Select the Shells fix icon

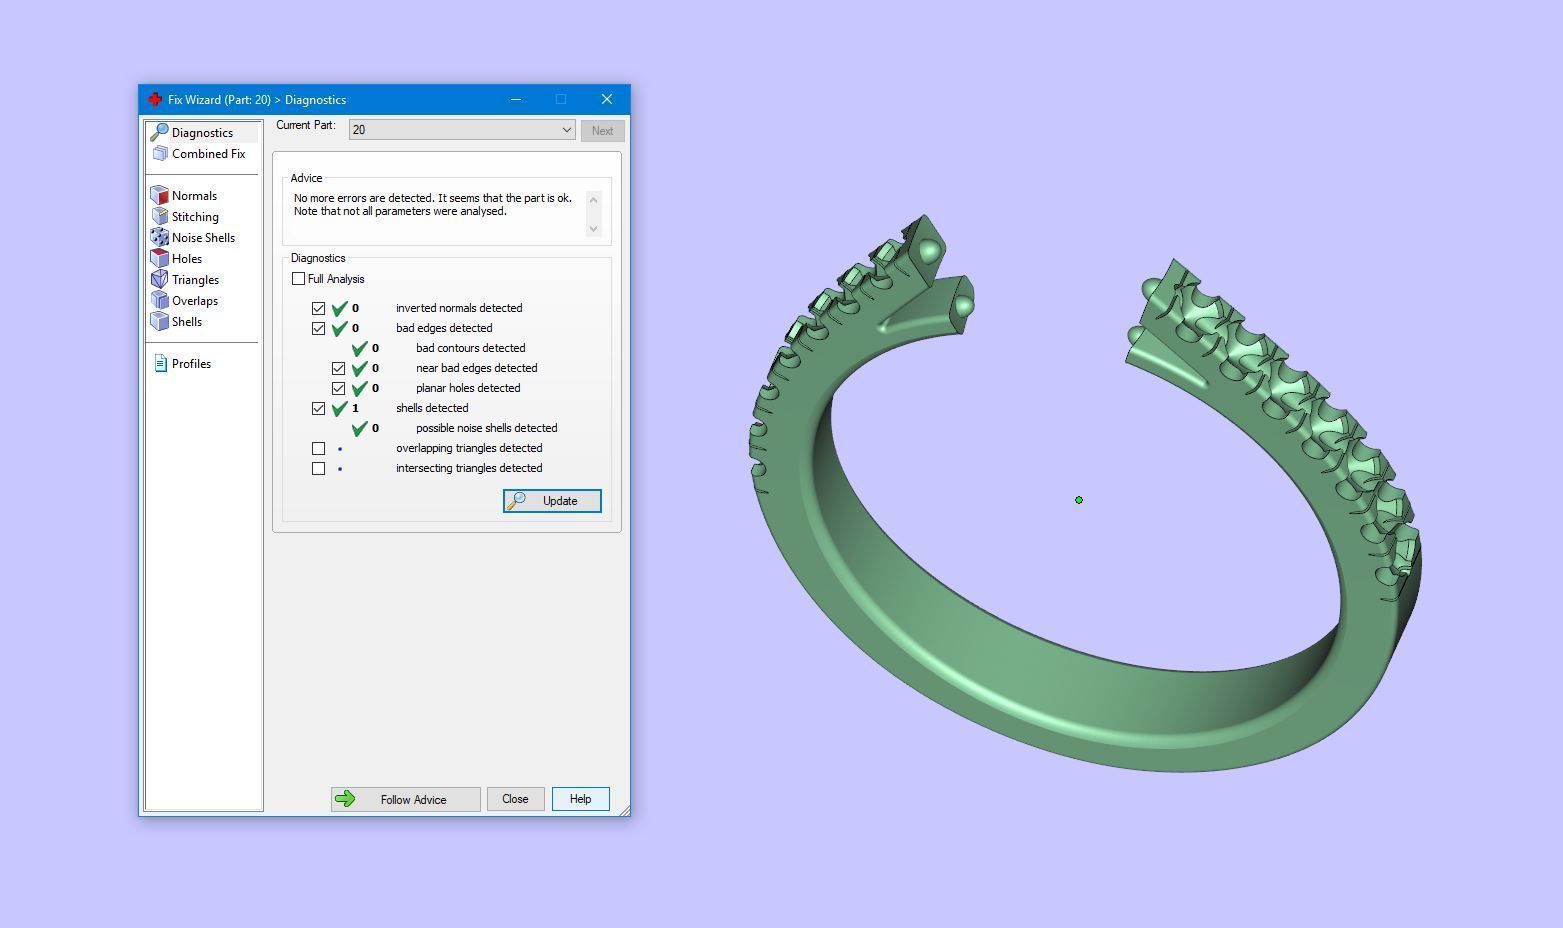(159, 321)
